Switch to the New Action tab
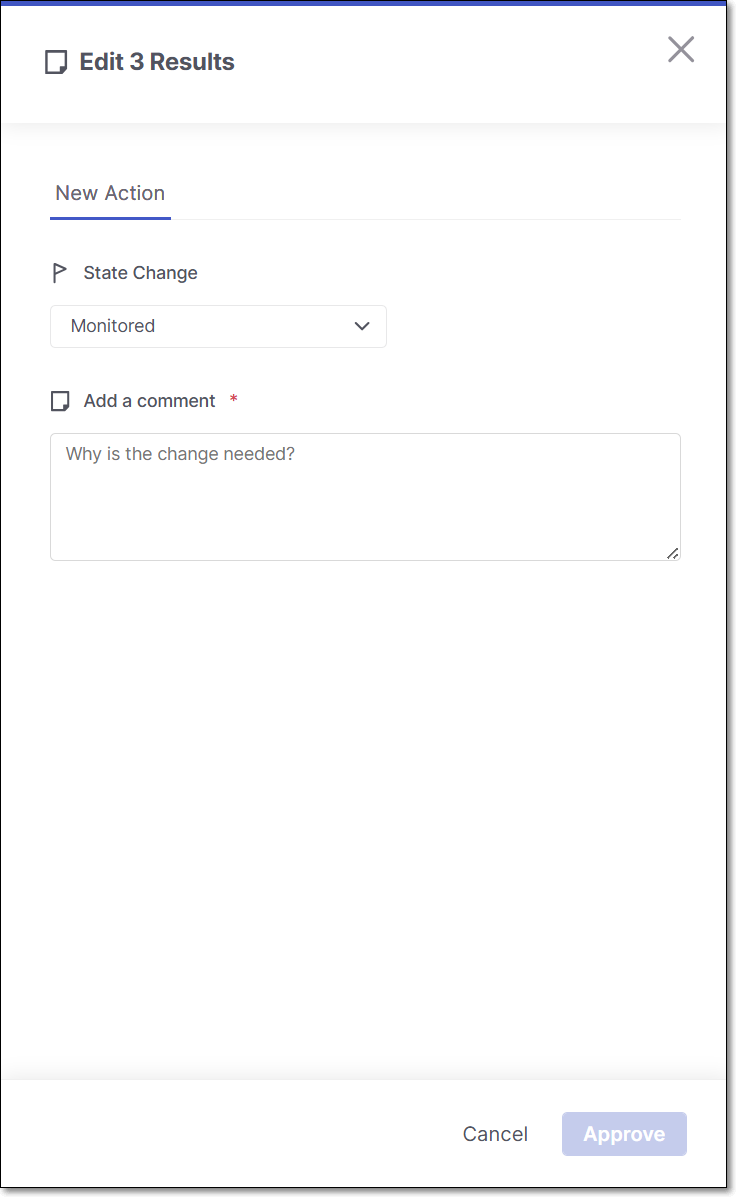 click(x=110, y=193)
